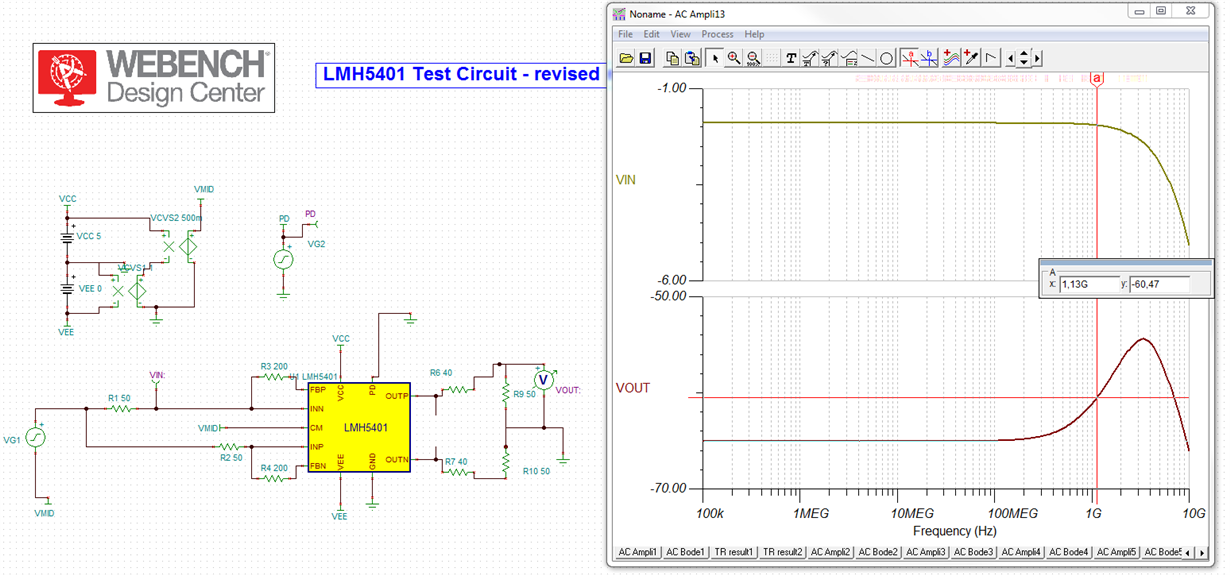Click the VG2 generator symbol
This screenshot has height=575, width=1230.
[283, 259]
